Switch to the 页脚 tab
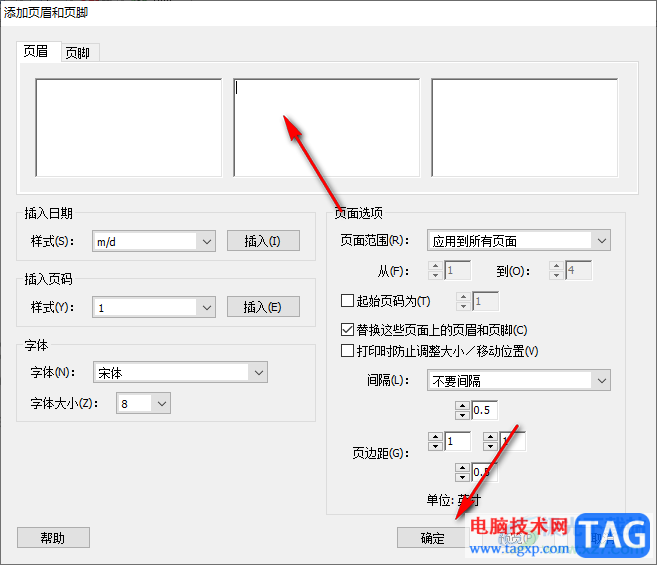Image resolution: width=657 pixels, height=565 pixels. pyautogui.click(x=78, y=53)
